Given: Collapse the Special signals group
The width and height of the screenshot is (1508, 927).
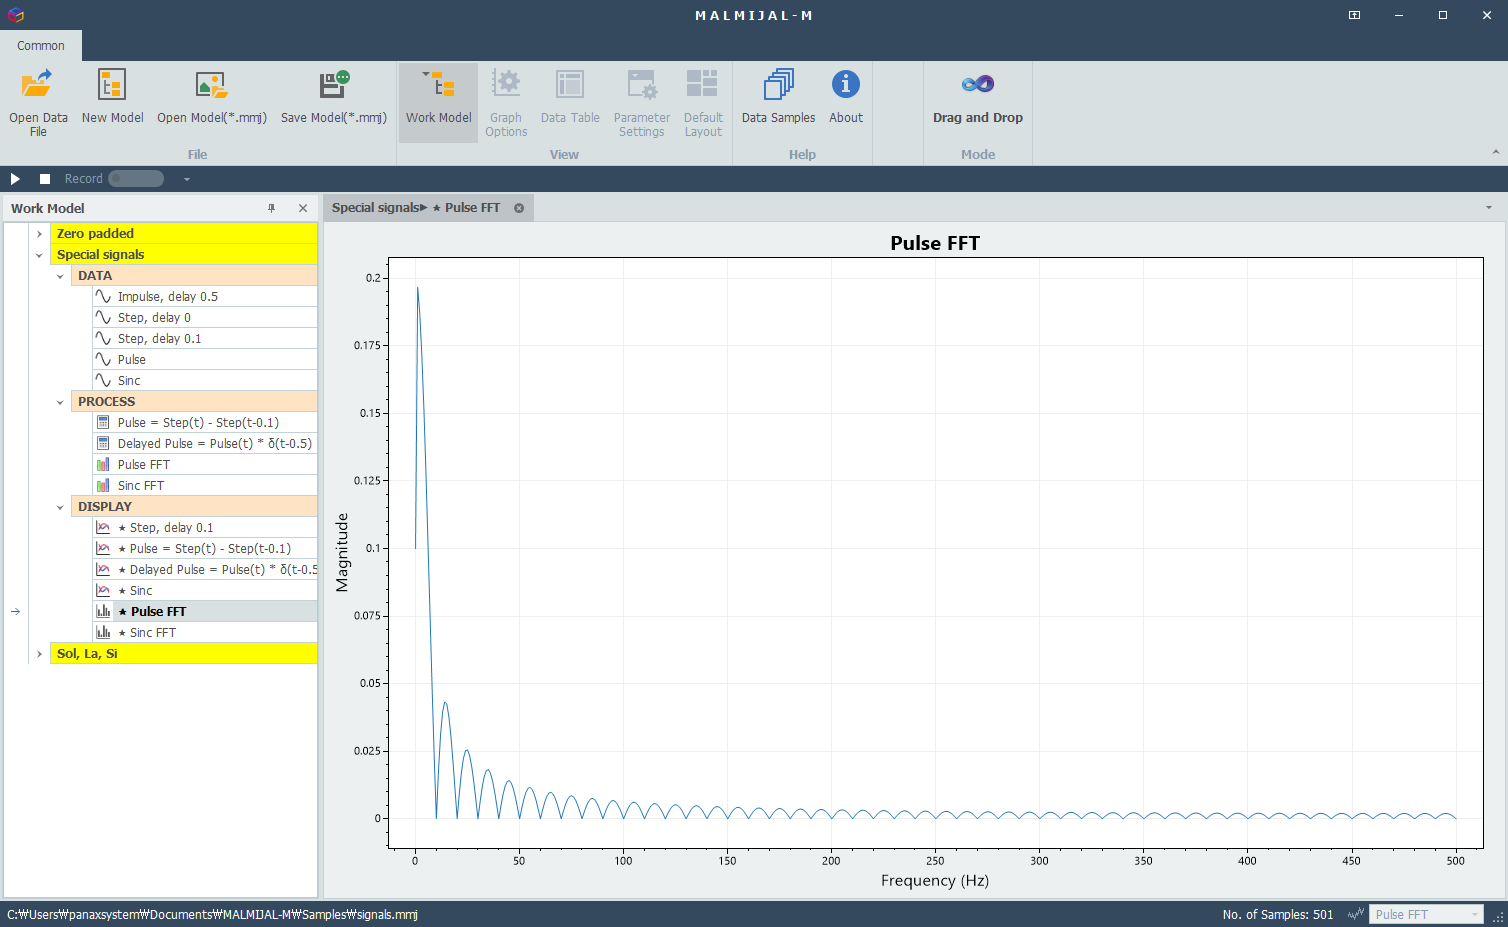Looking at the screenshot, I should click(39, 255).
